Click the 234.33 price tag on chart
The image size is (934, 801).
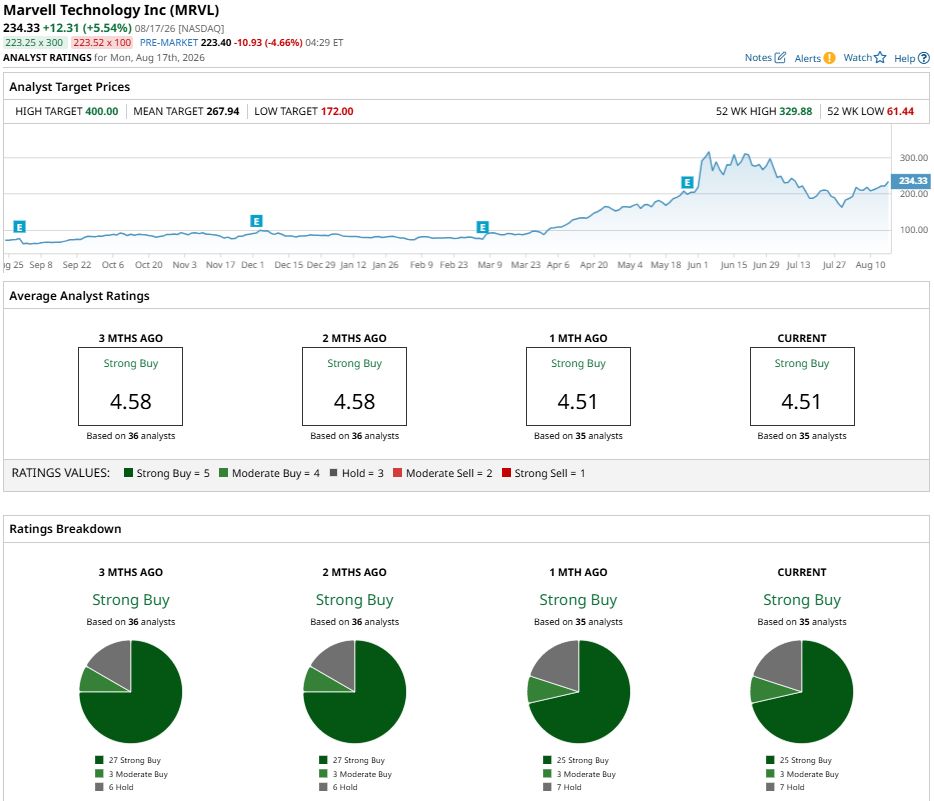point(911,180)
